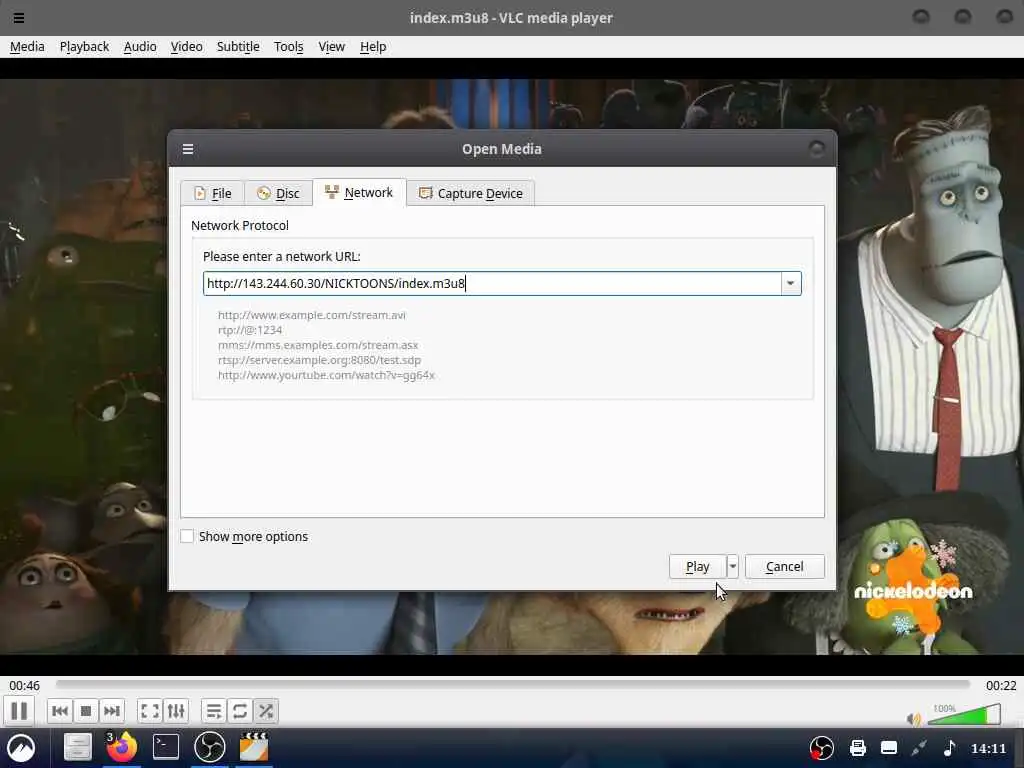Viewport: 1024px width, 768px height.
Task: Open the system start menu launcher
Action: (x=22, y=748)
